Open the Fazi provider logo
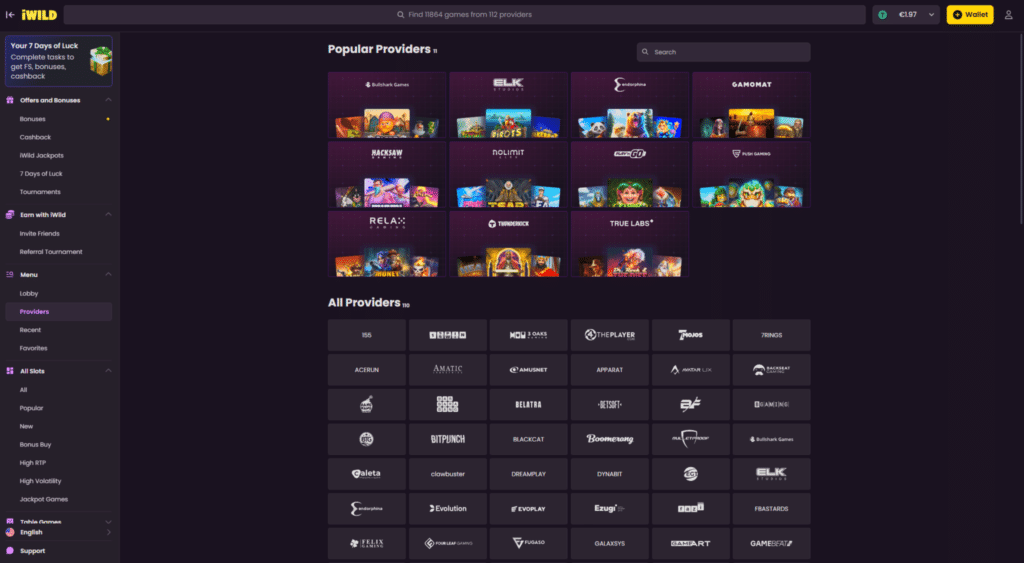 (690, 508)
